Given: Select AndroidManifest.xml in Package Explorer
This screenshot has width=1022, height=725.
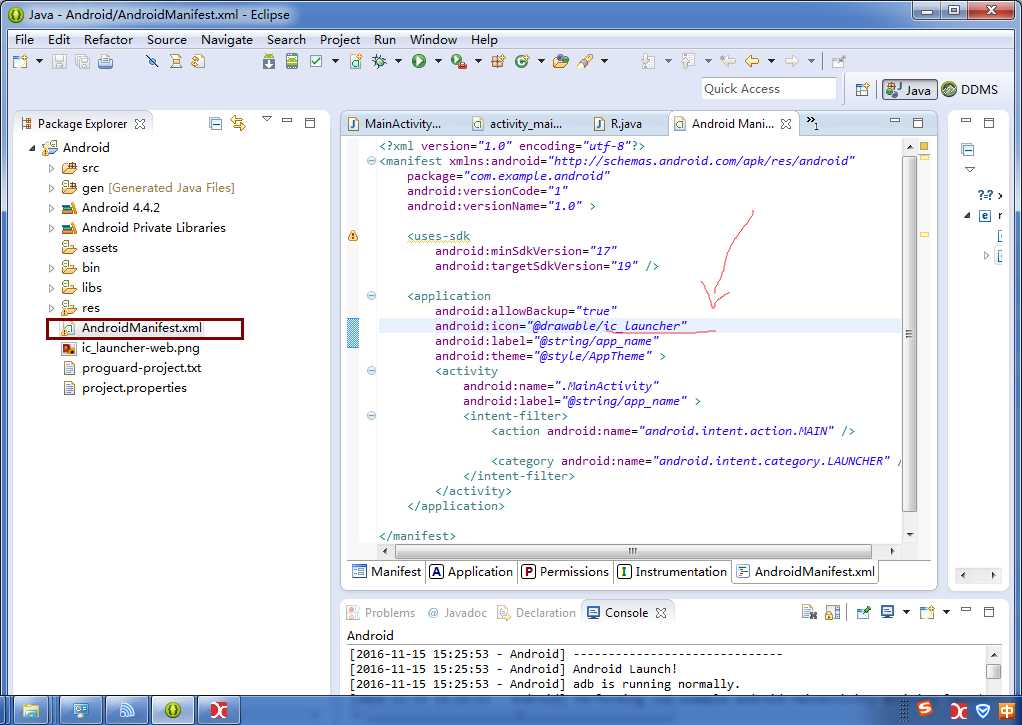Looking at the screenshot, I should 141,328.
